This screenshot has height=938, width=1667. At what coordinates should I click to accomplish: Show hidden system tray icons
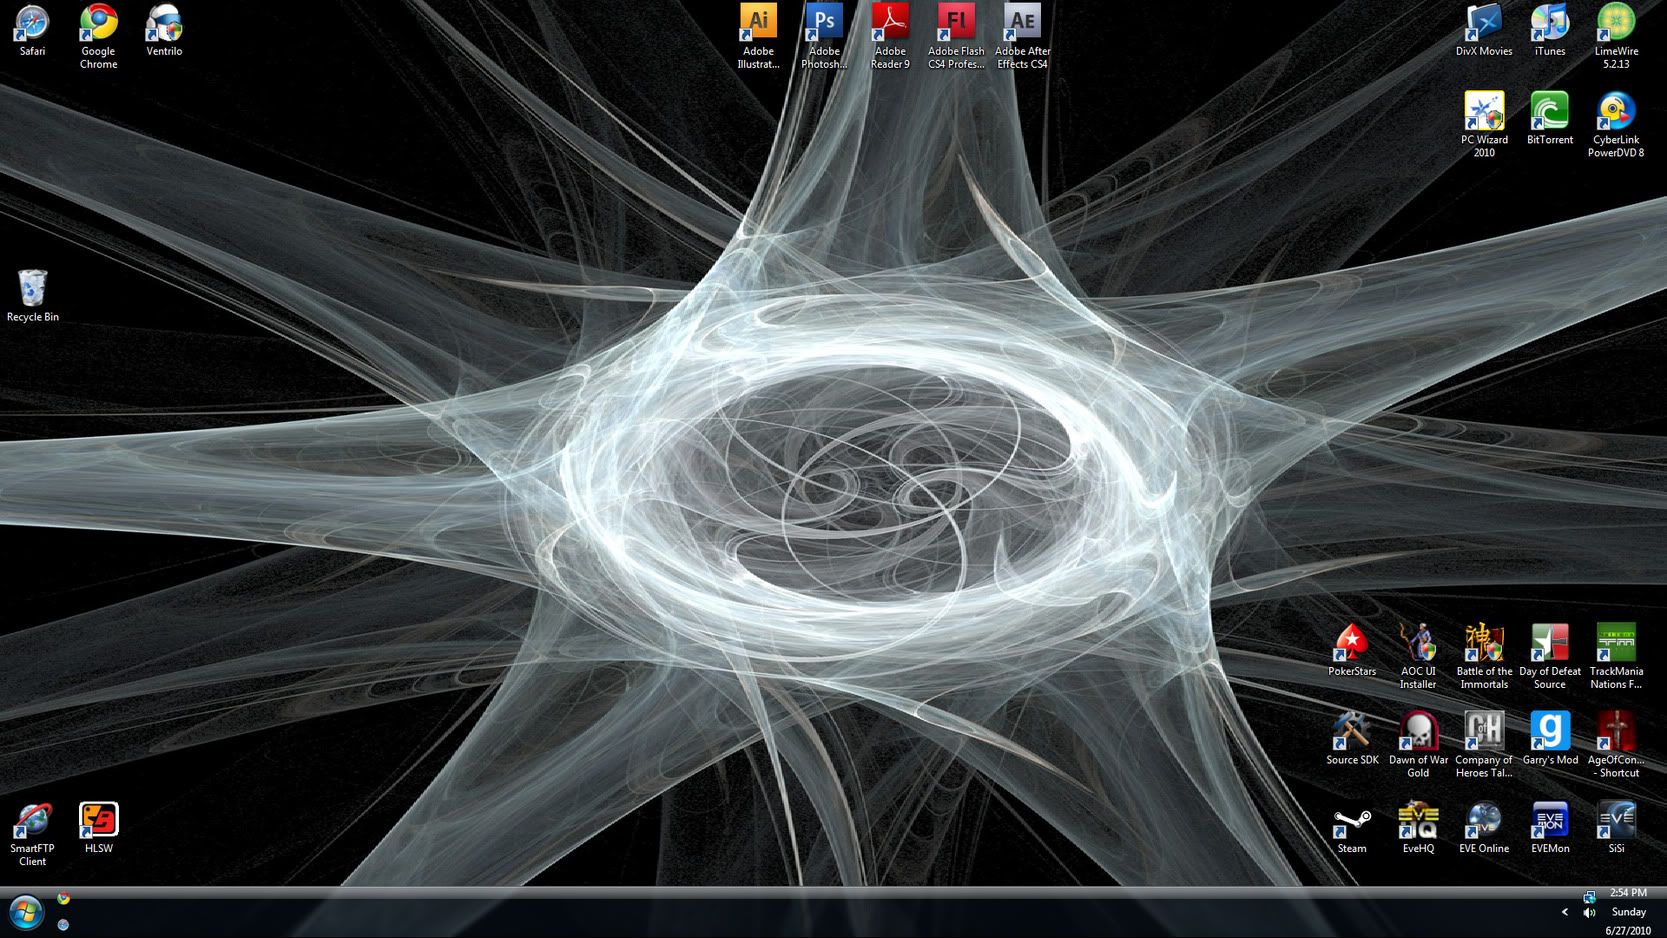[1565, 911]
